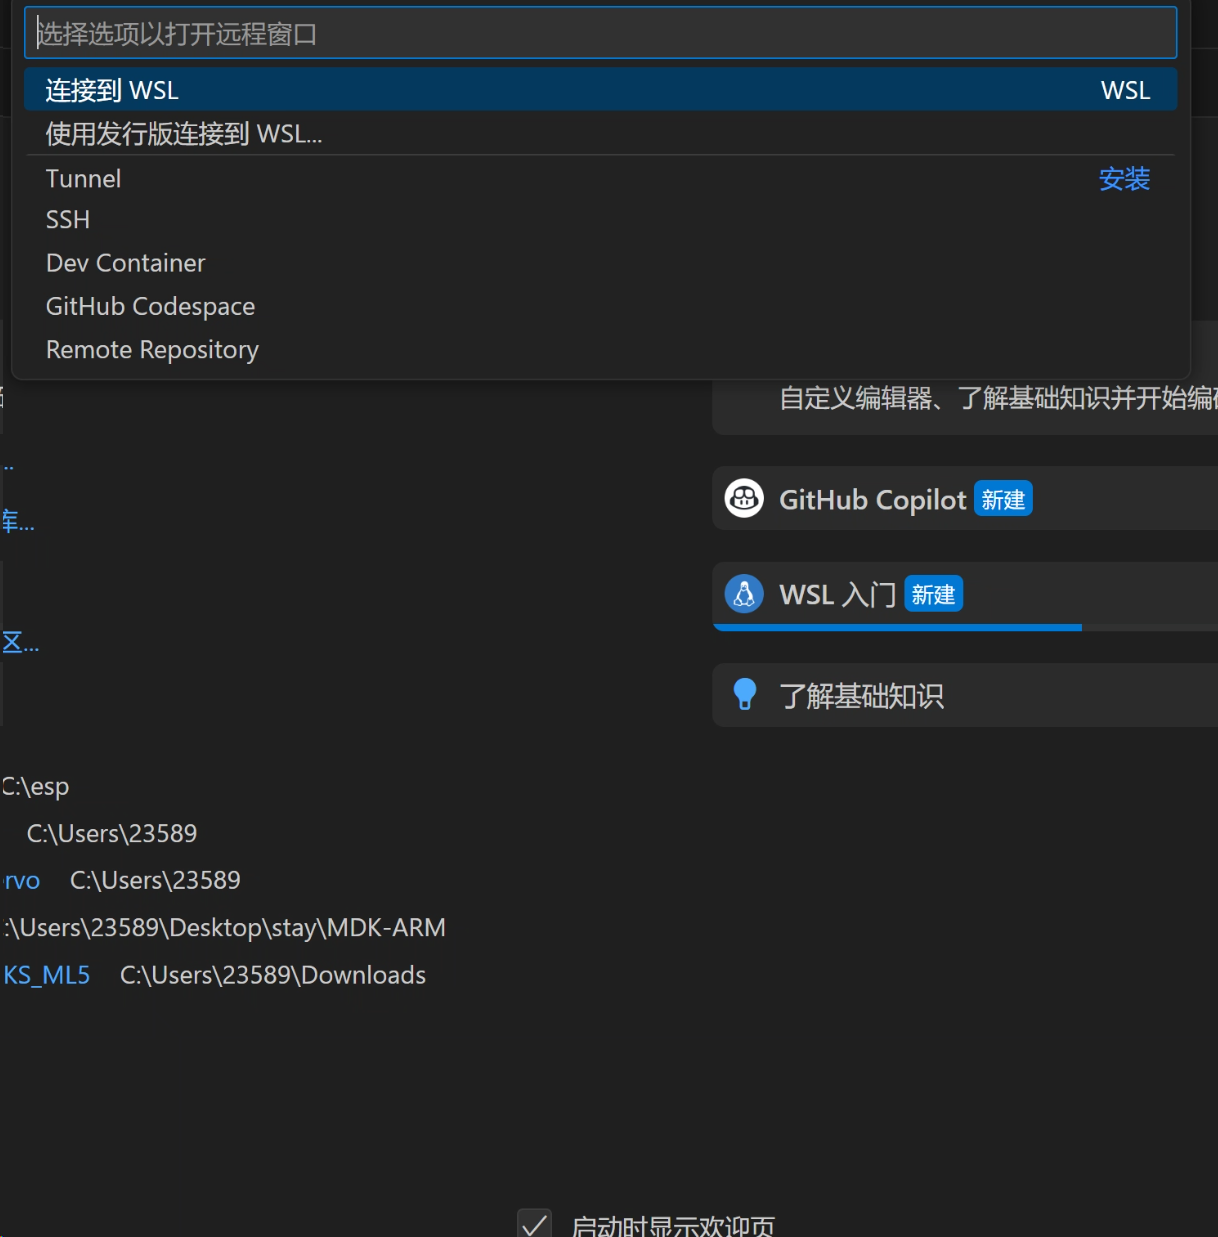Click the WSL penguin icon
The width and height of the screenshot is (1218, 1237).
coord(744,594)
